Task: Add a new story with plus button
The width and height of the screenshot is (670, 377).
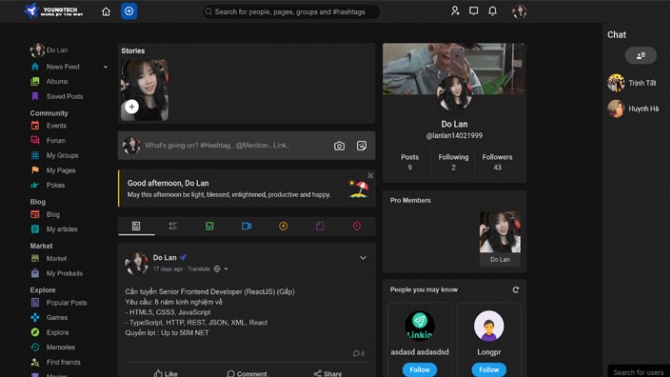Action: tap(132, 106)
